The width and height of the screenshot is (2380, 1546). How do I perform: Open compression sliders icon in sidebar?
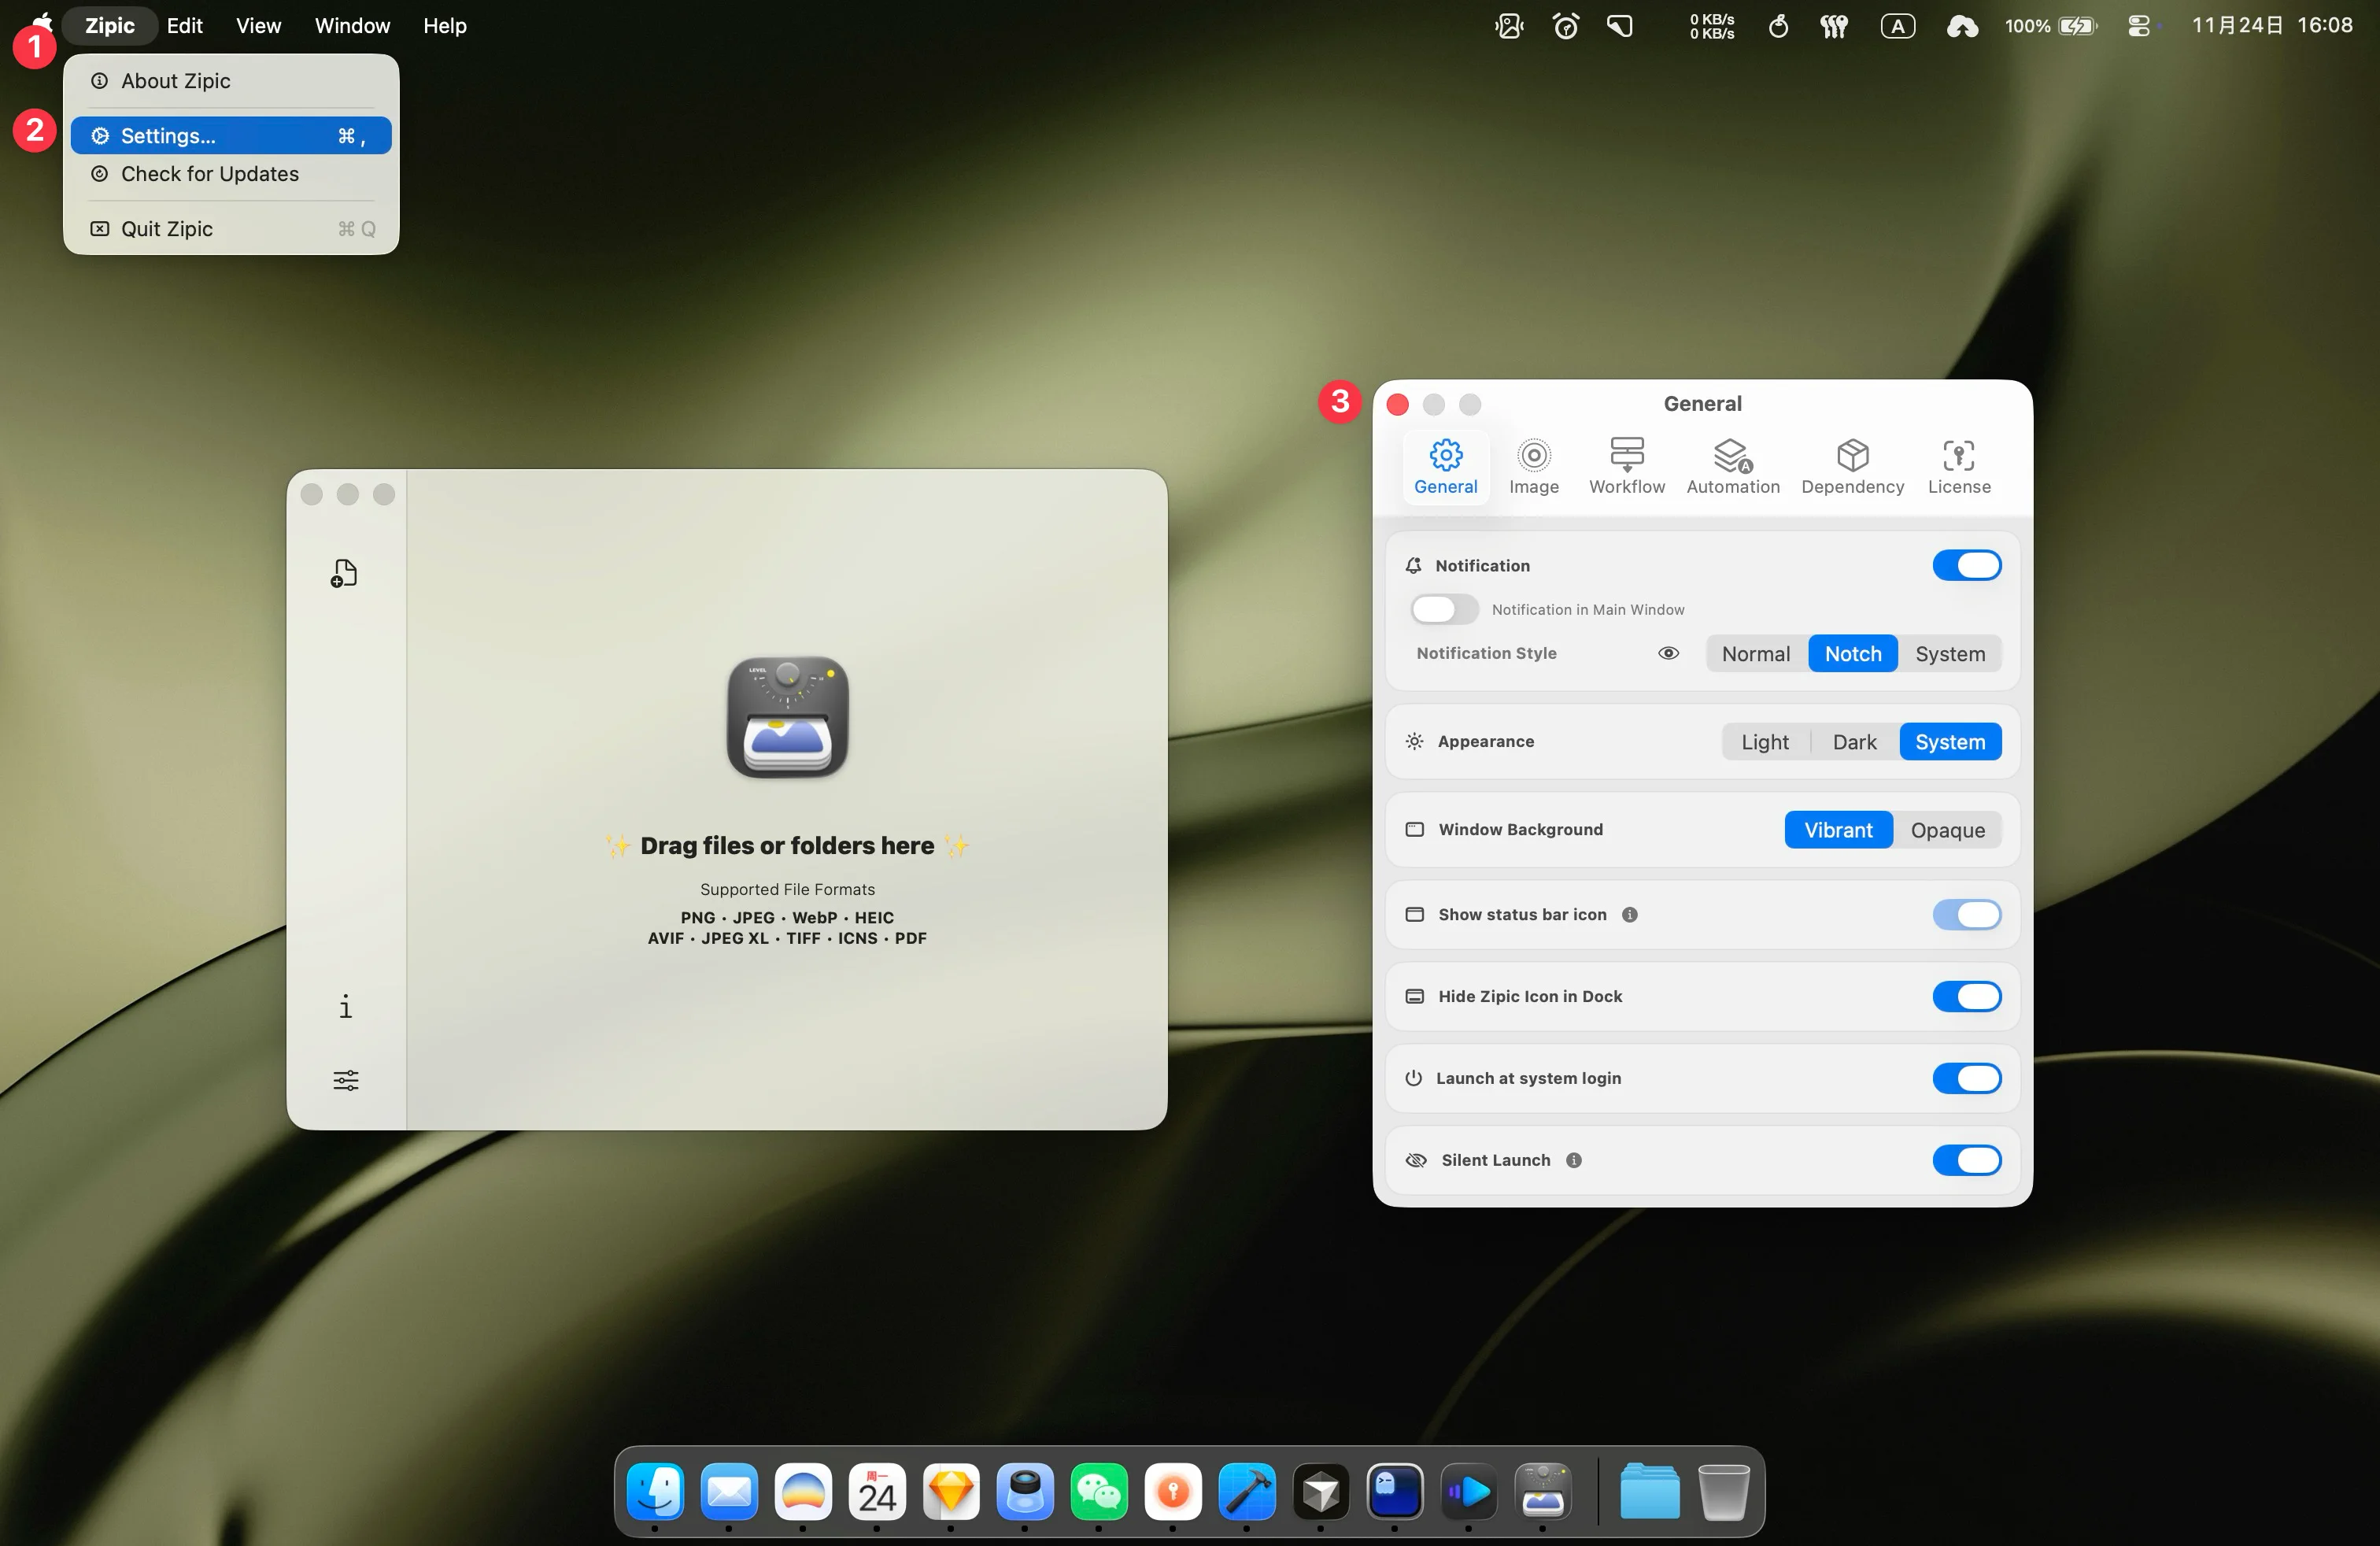345,1080
